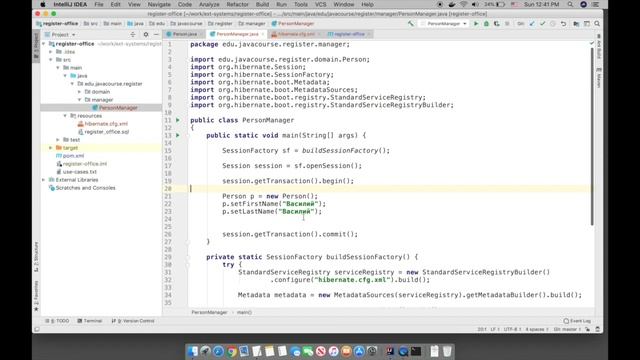Screen dimensions: 640x360
Task: Expand the domain package arrow
Action: (80, 92)
